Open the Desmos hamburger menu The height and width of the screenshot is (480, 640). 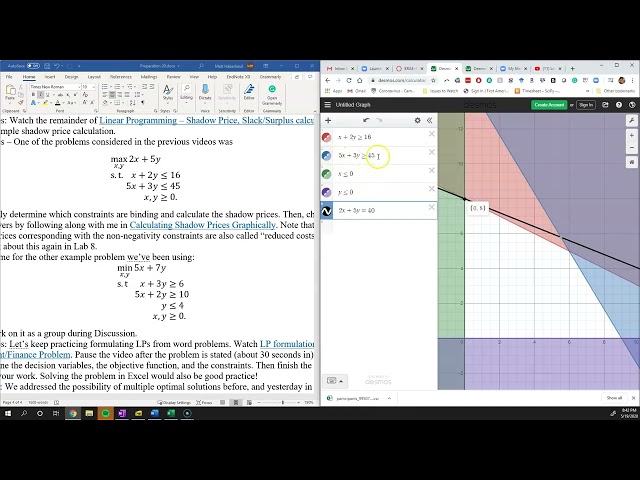327,105
